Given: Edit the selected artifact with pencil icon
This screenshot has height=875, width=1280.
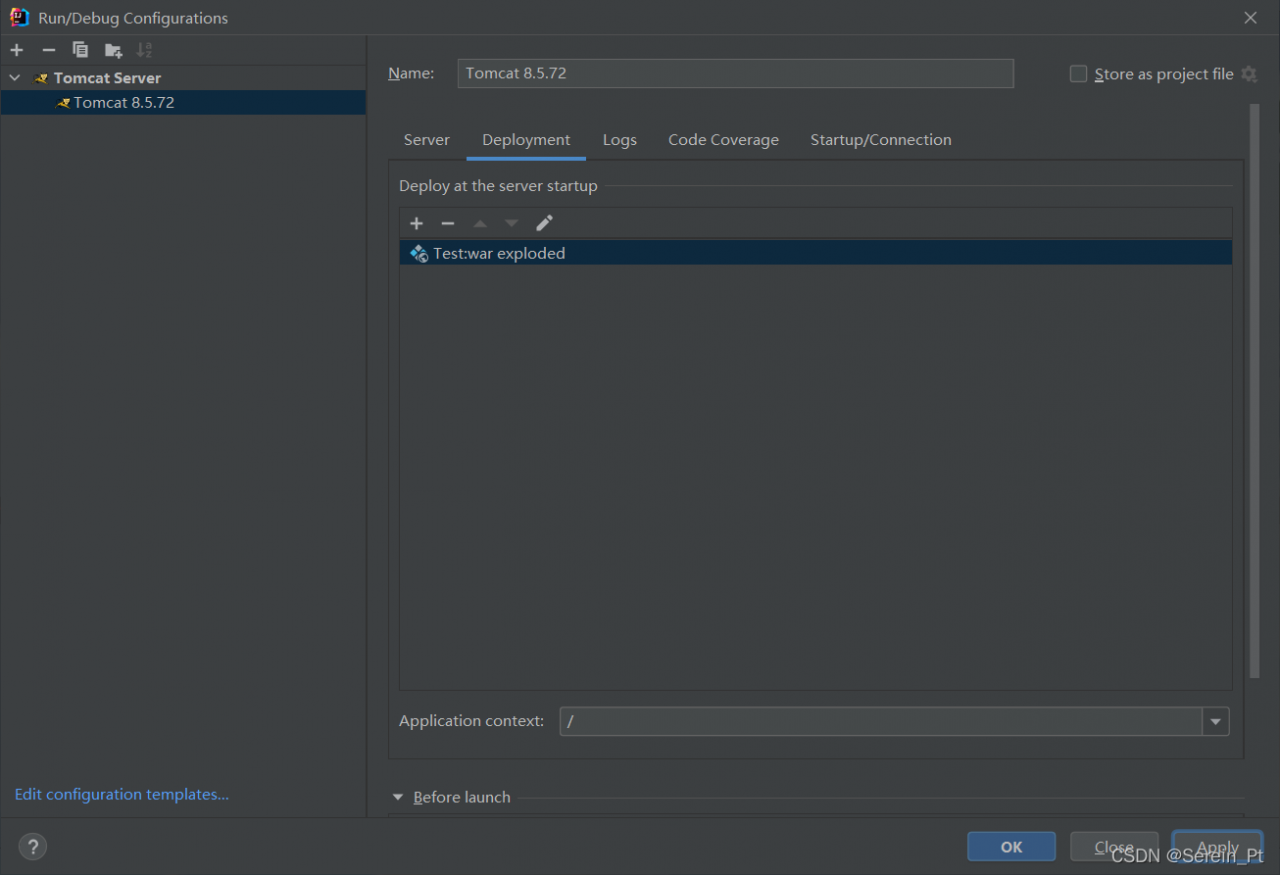Looking at the screenshot, I should coord(544,223).
